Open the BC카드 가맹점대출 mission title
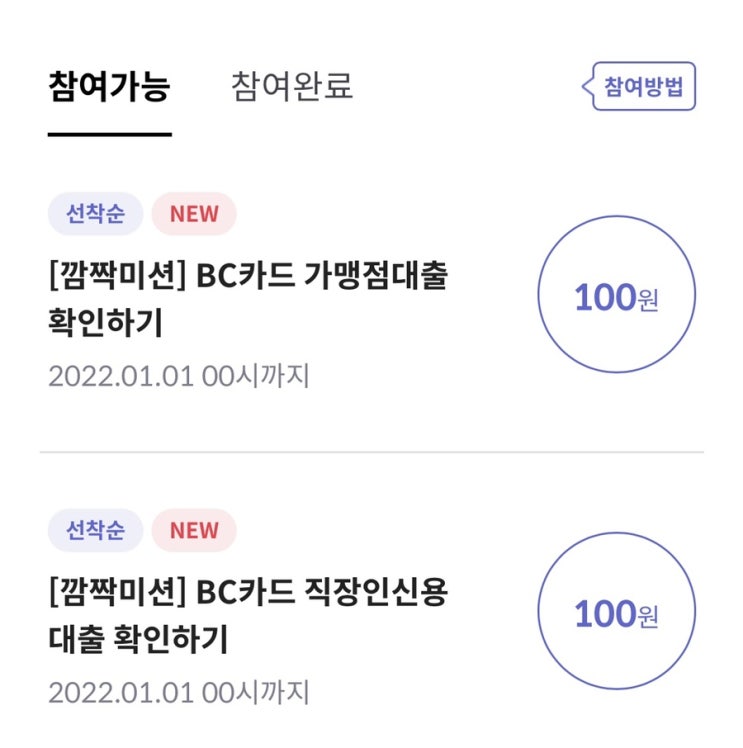The image size is (743, 748). click(x=247, y=277)
